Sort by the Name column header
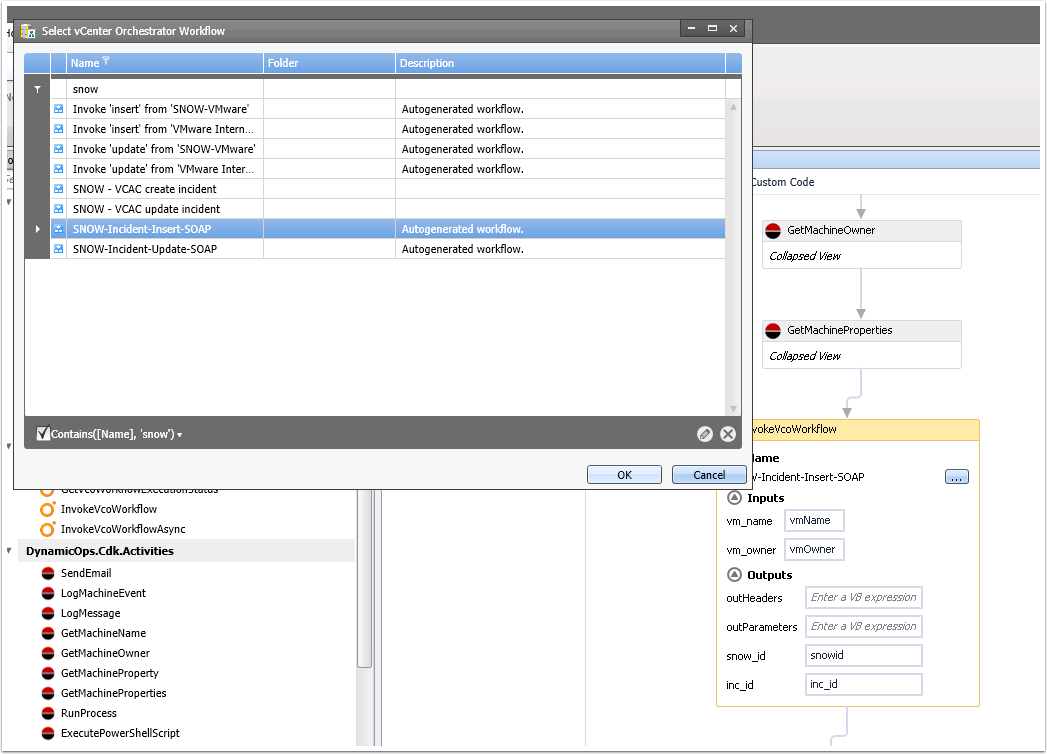1047x754 pixels. click(x=165, y=63)
